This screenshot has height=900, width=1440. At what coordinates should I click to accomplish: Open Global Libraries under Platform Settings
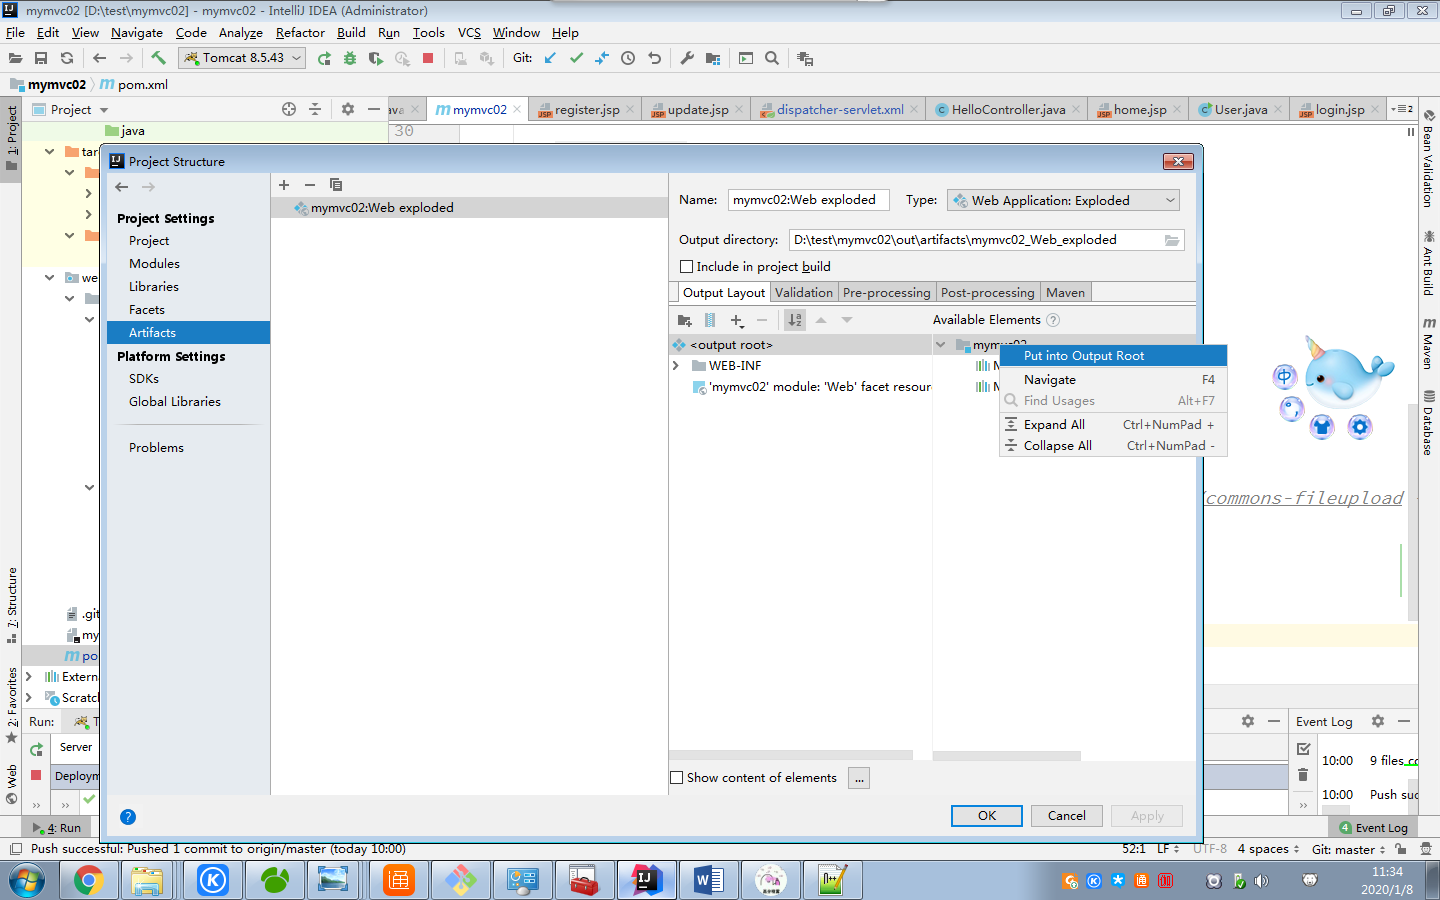(175, 402)
